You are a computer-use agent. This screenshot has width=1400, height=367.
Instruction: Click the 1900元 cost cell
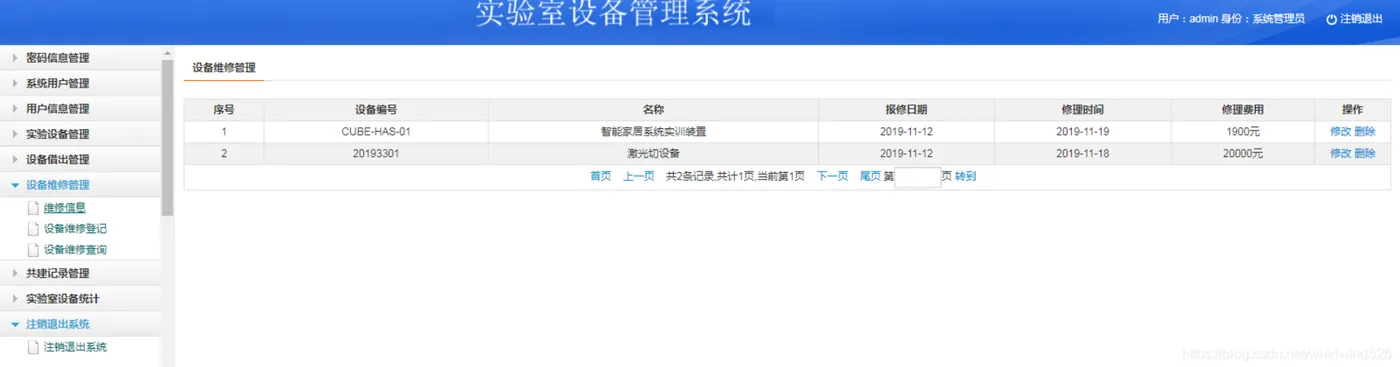(x=1243, y=131)
